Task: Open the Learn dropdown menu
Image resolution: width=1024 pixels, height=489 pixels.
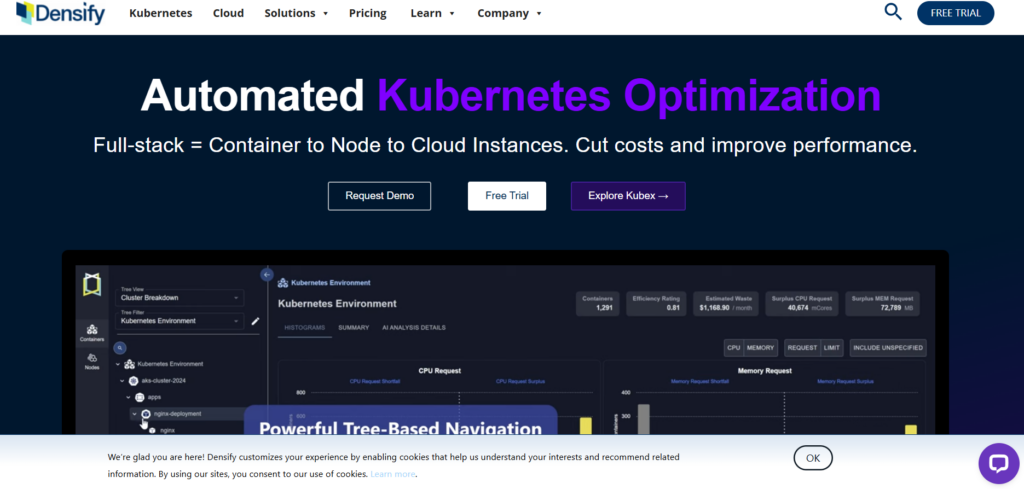Action: (x=432, y=13)
